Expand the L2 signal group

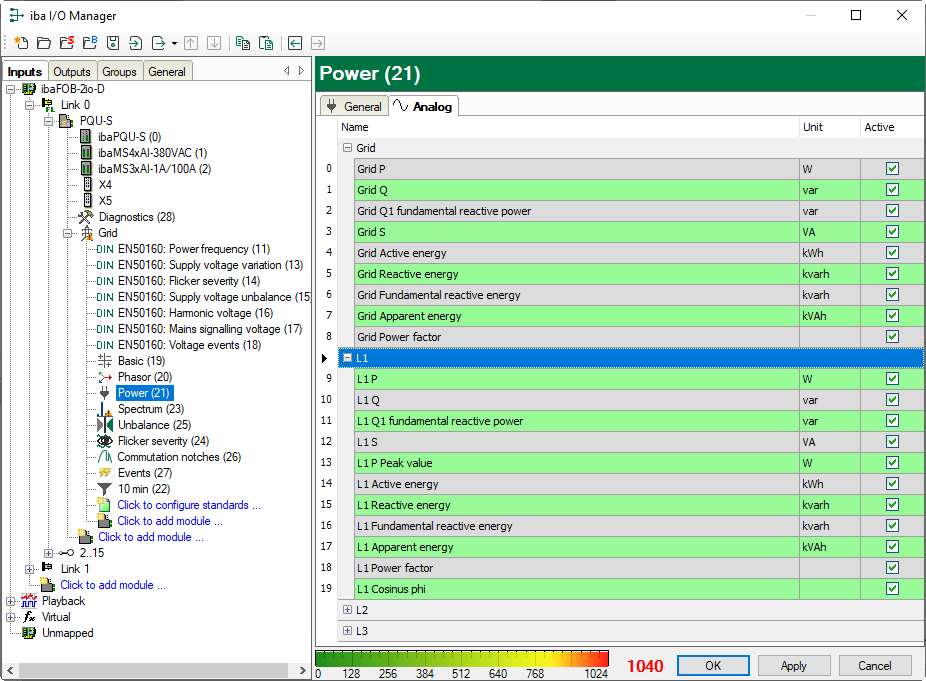pyautogui.click(x=347, y=610)
